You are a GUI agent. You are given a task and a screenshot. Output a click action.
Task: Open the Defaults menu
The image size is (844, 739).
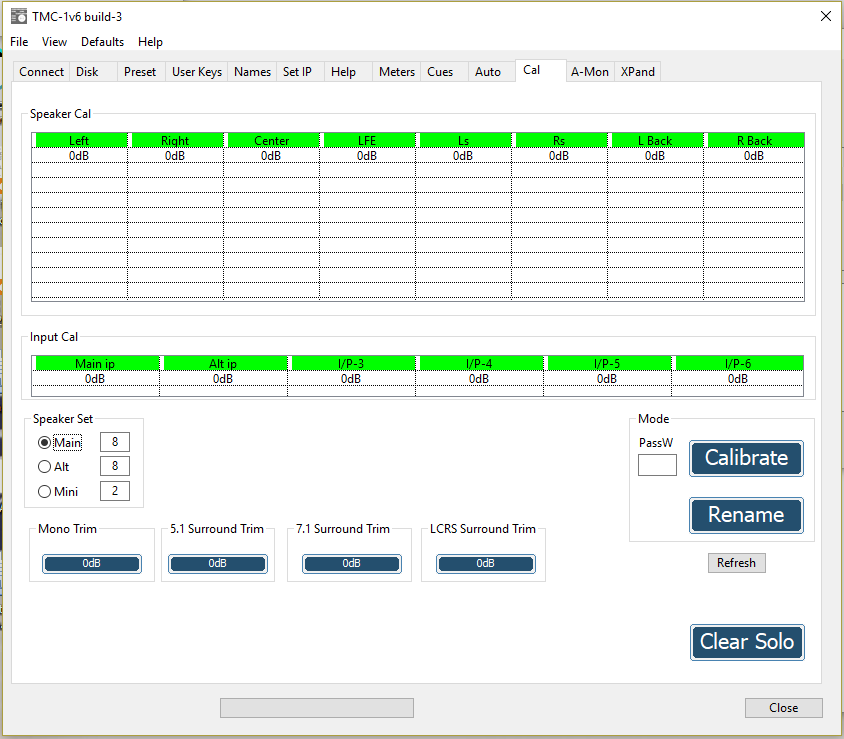(x=102, y=42)
